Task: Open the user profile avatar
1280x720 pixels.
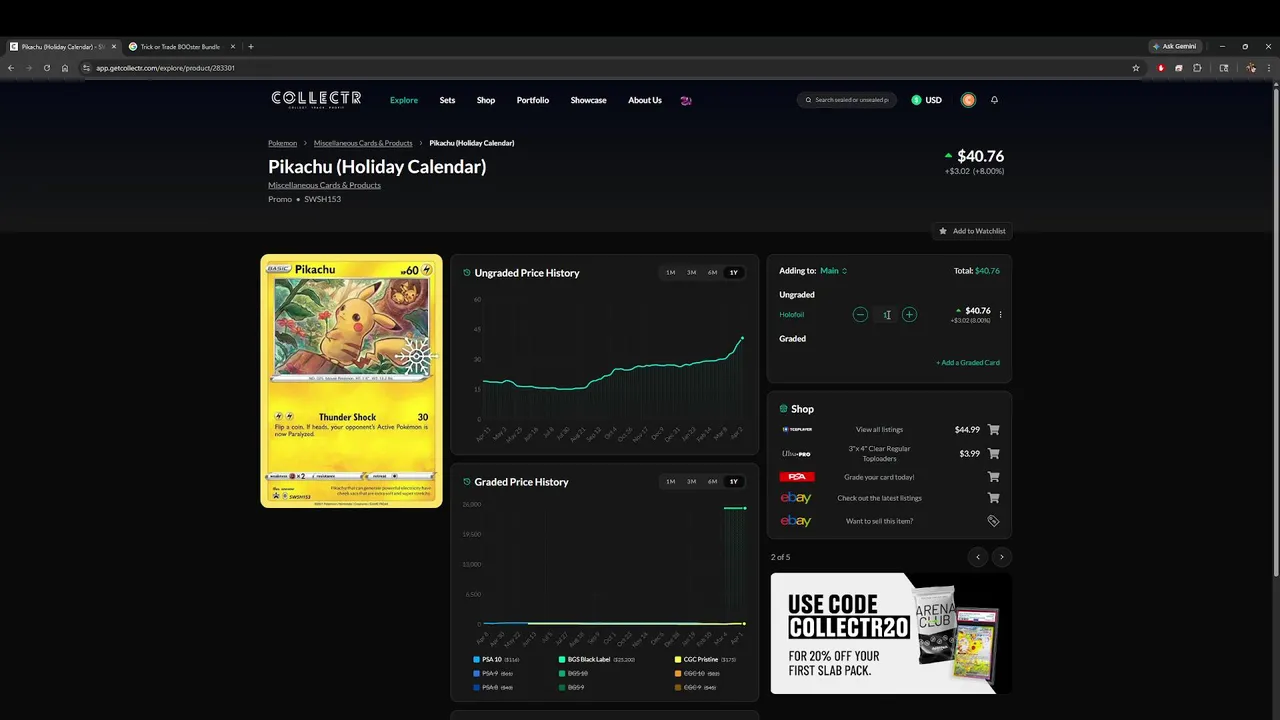Action: click(x=968, y=100)
